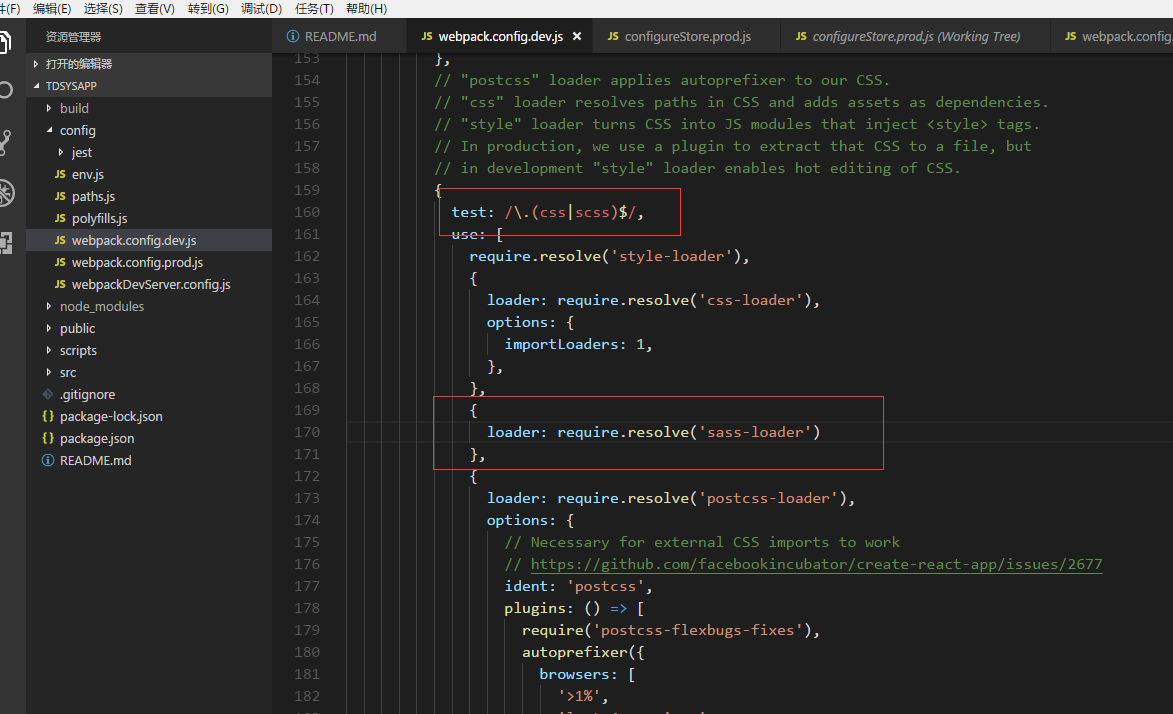
Task: Click braces icon of package-lock.json
Action: (48, 416)
